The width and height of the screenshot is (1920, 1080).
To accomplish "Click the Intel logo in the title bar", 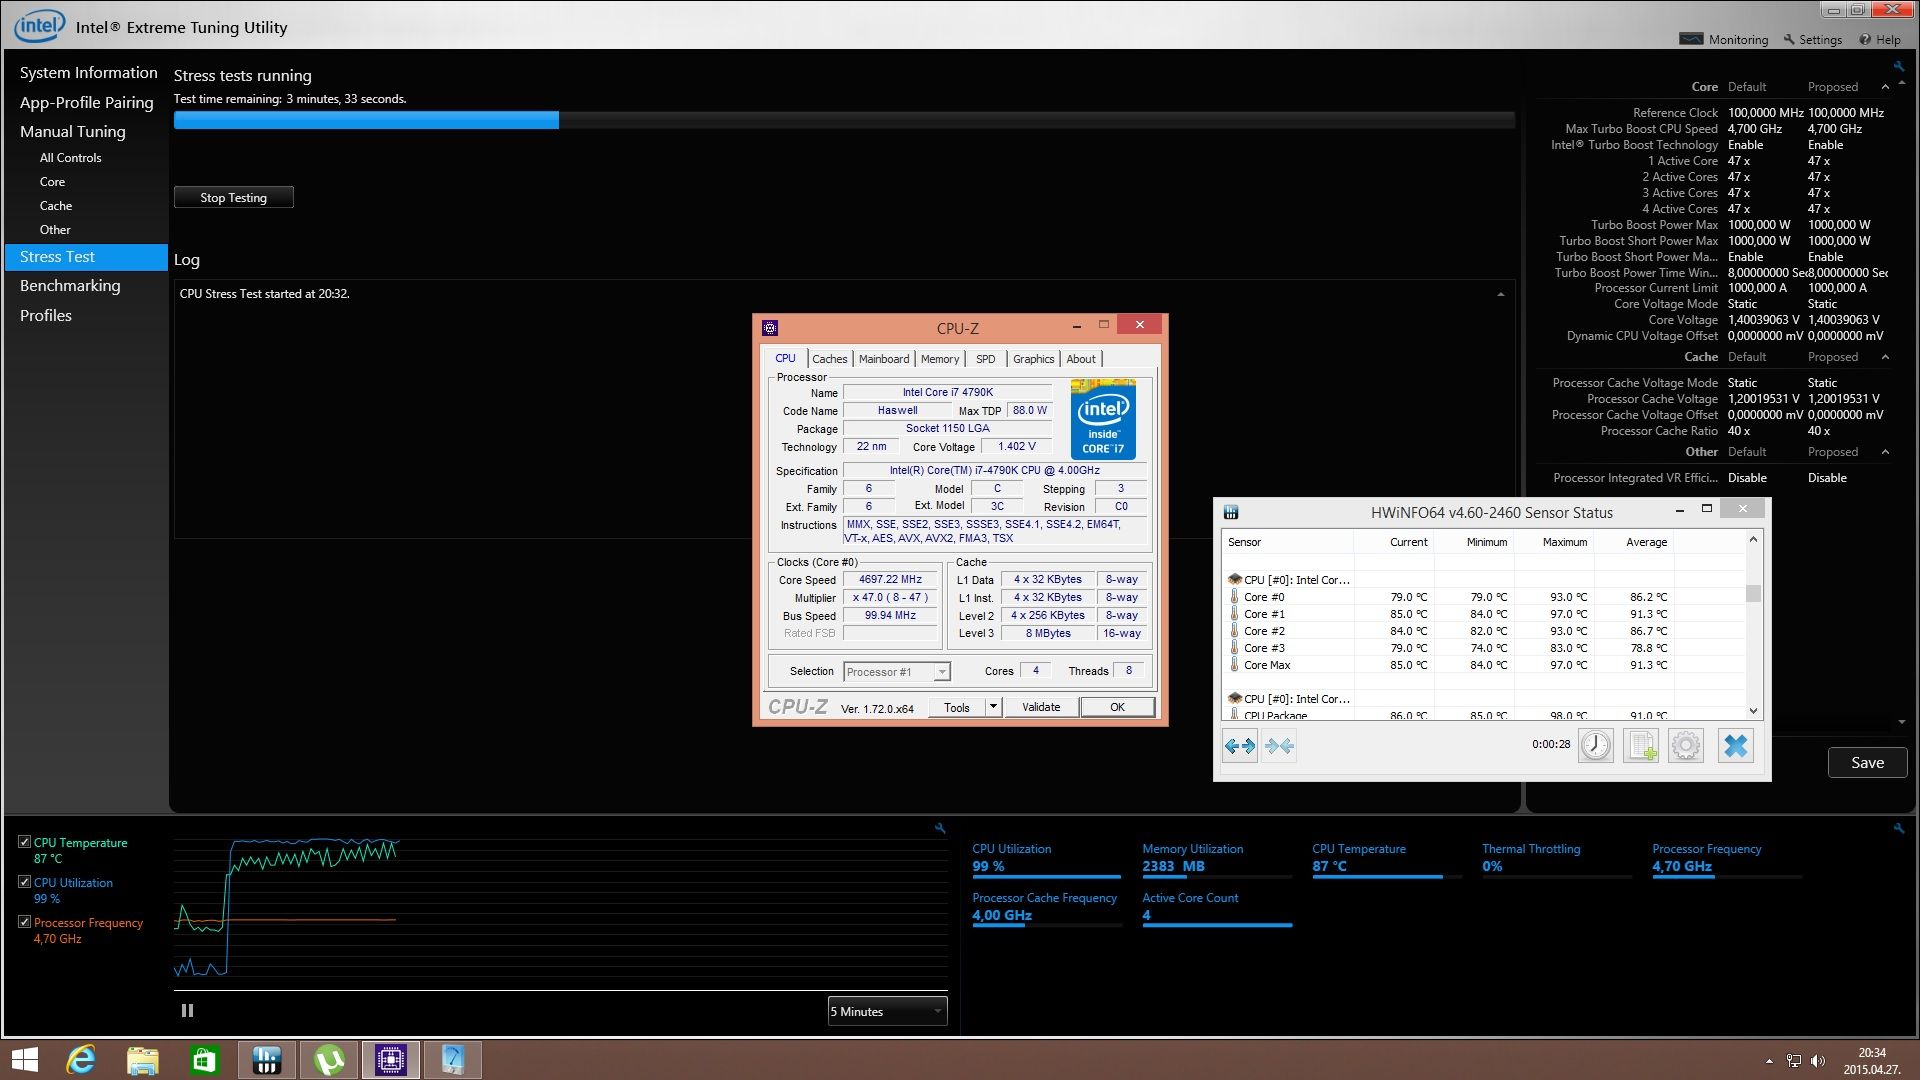I will coord(39,25).
